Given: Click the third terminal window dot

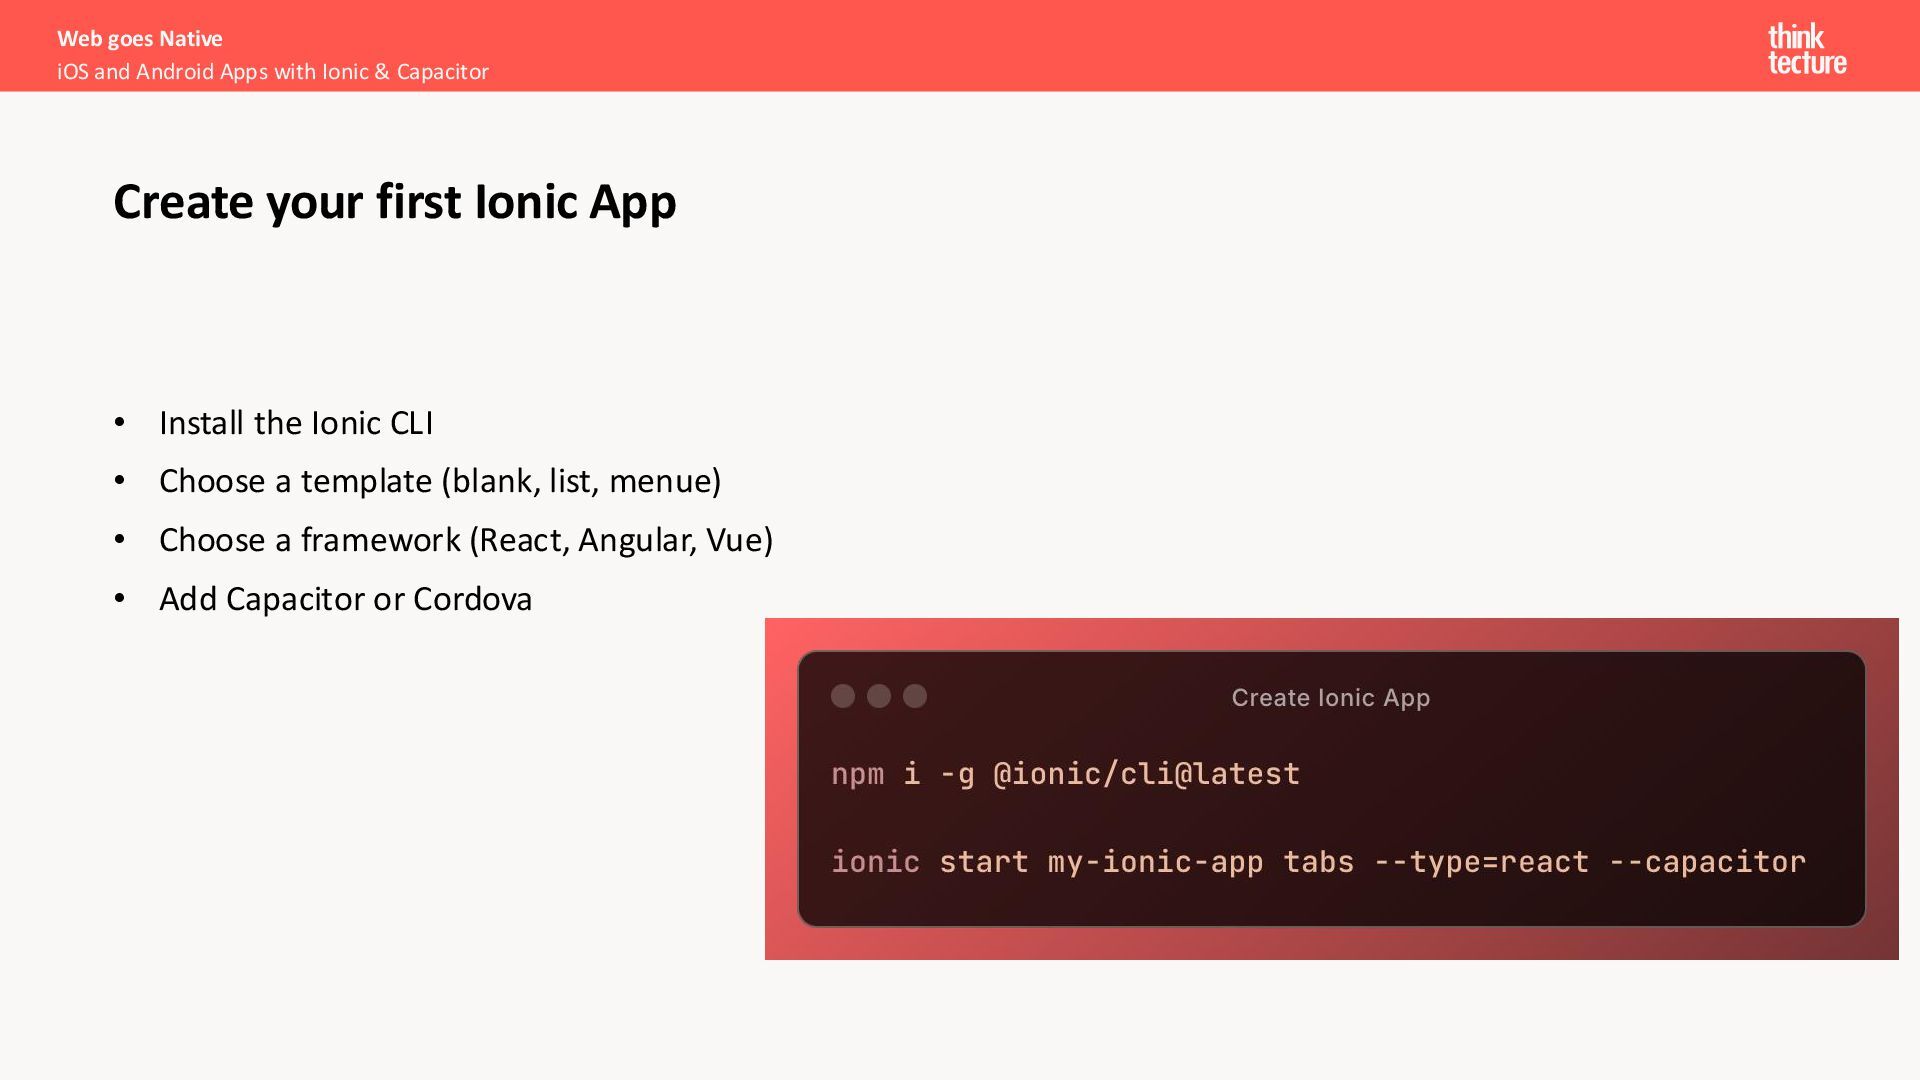Looking at the screenshot, I should click(915, 696).
